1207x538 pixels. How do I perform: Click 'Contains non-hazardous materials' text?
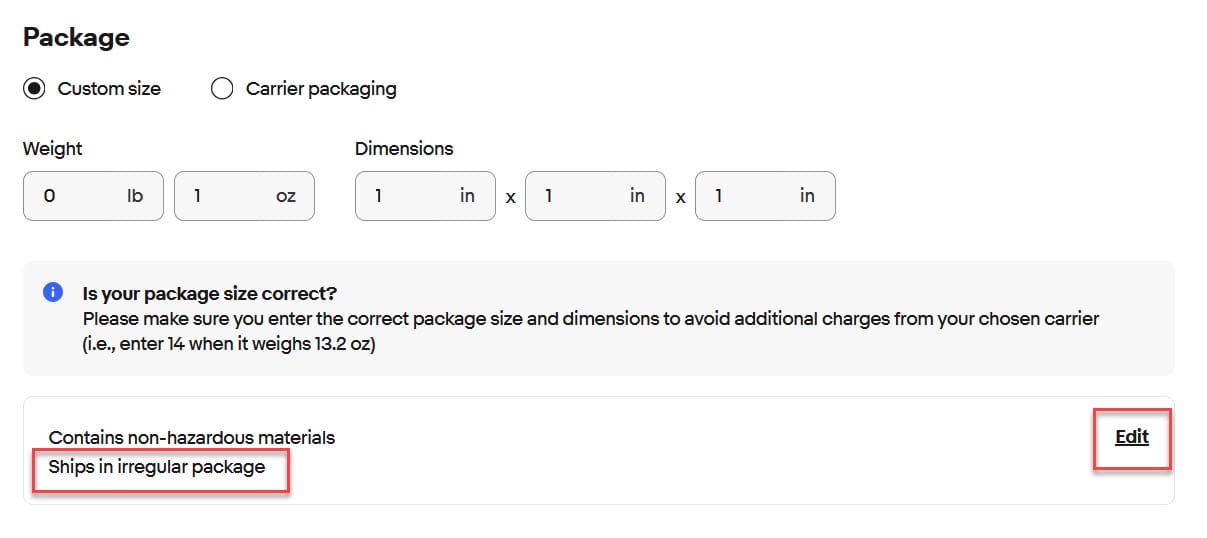coord(191,437)
